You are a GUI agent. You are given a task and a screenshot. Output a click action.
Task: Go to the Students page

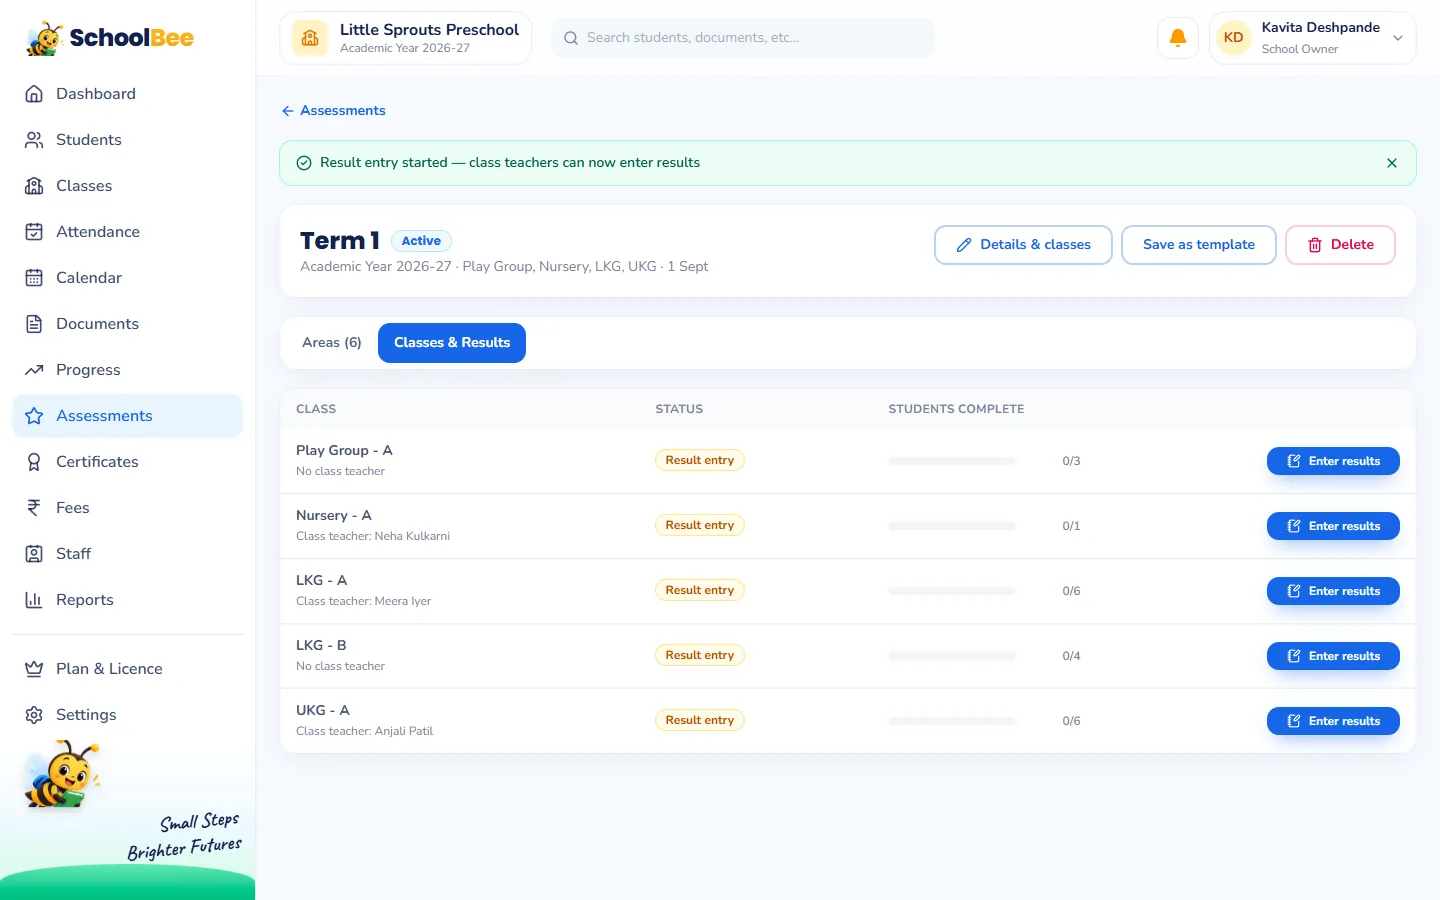(x=127, y=140)
